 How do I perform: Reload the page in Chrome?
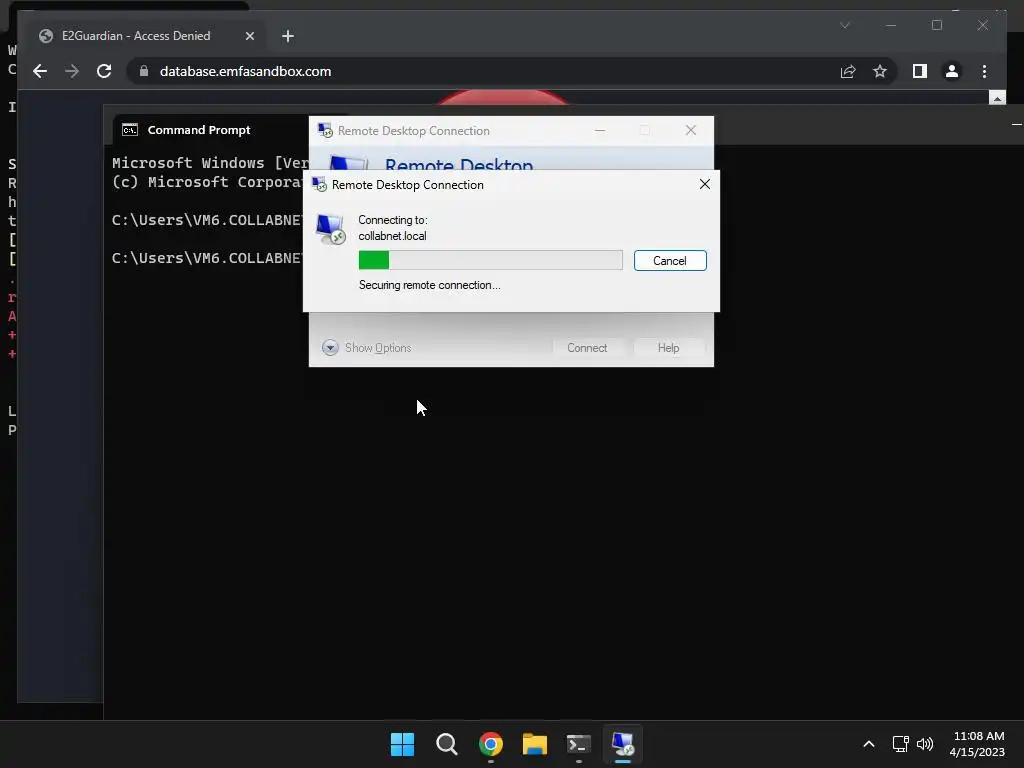[104, 71]
